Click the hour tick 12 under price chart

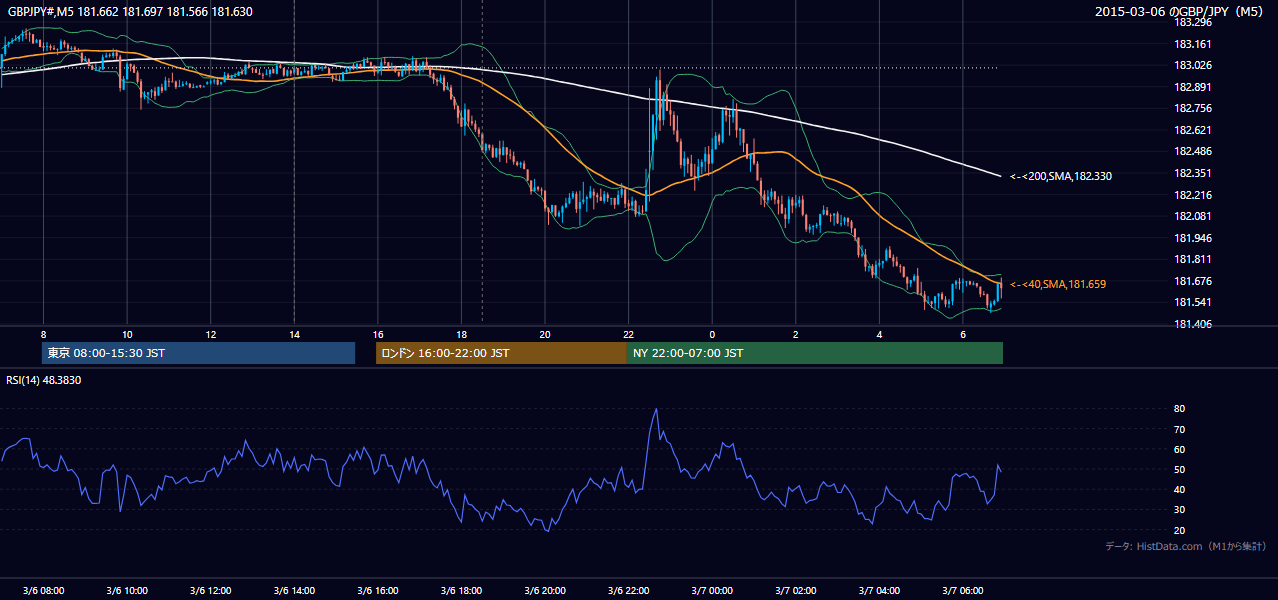click(x=210, y=333)
